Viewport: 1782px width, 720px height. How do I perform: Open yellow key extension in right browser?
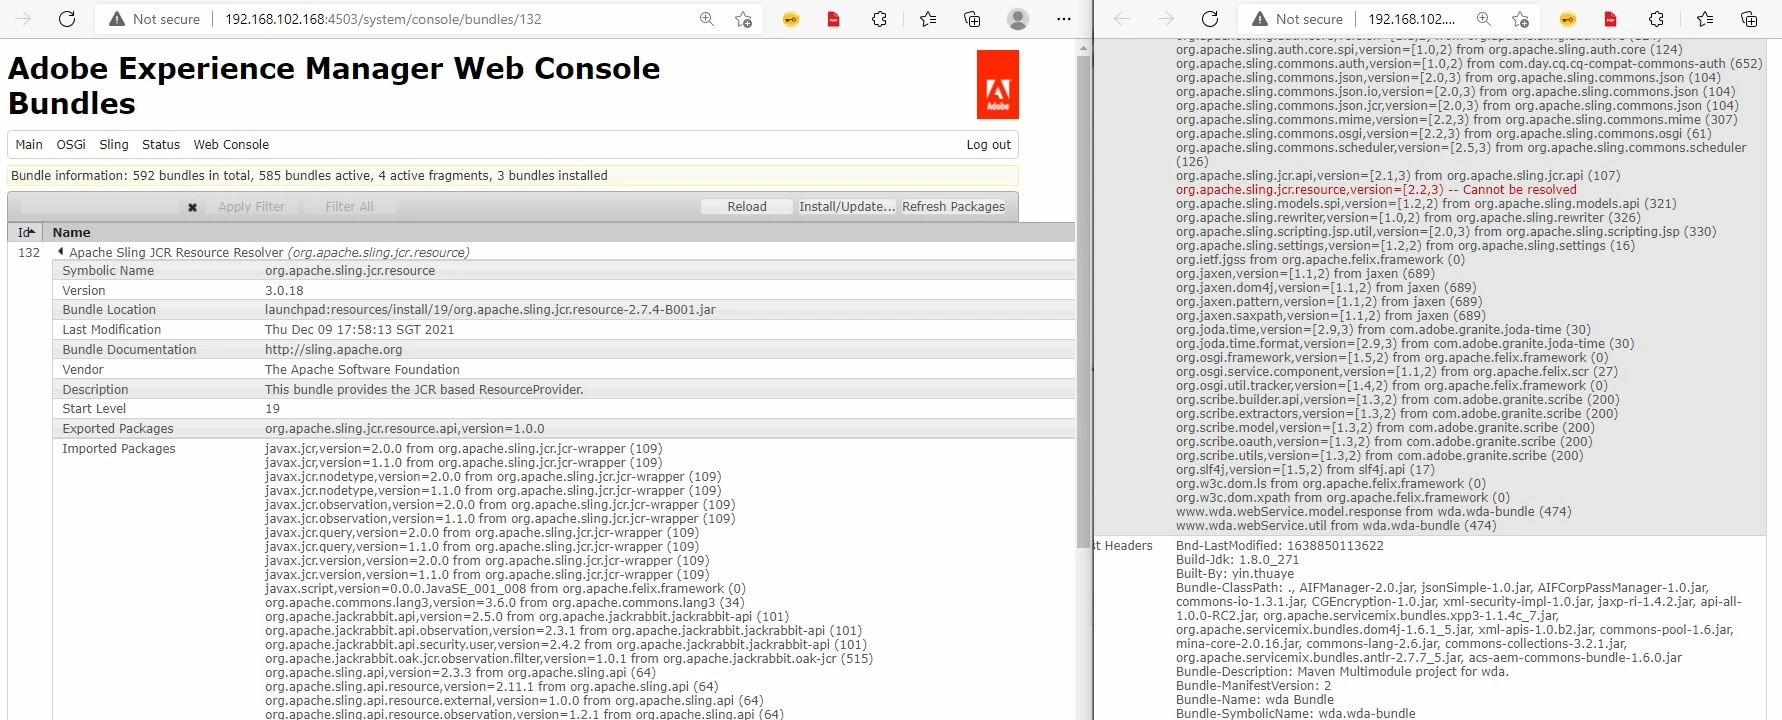(1568, 19)
